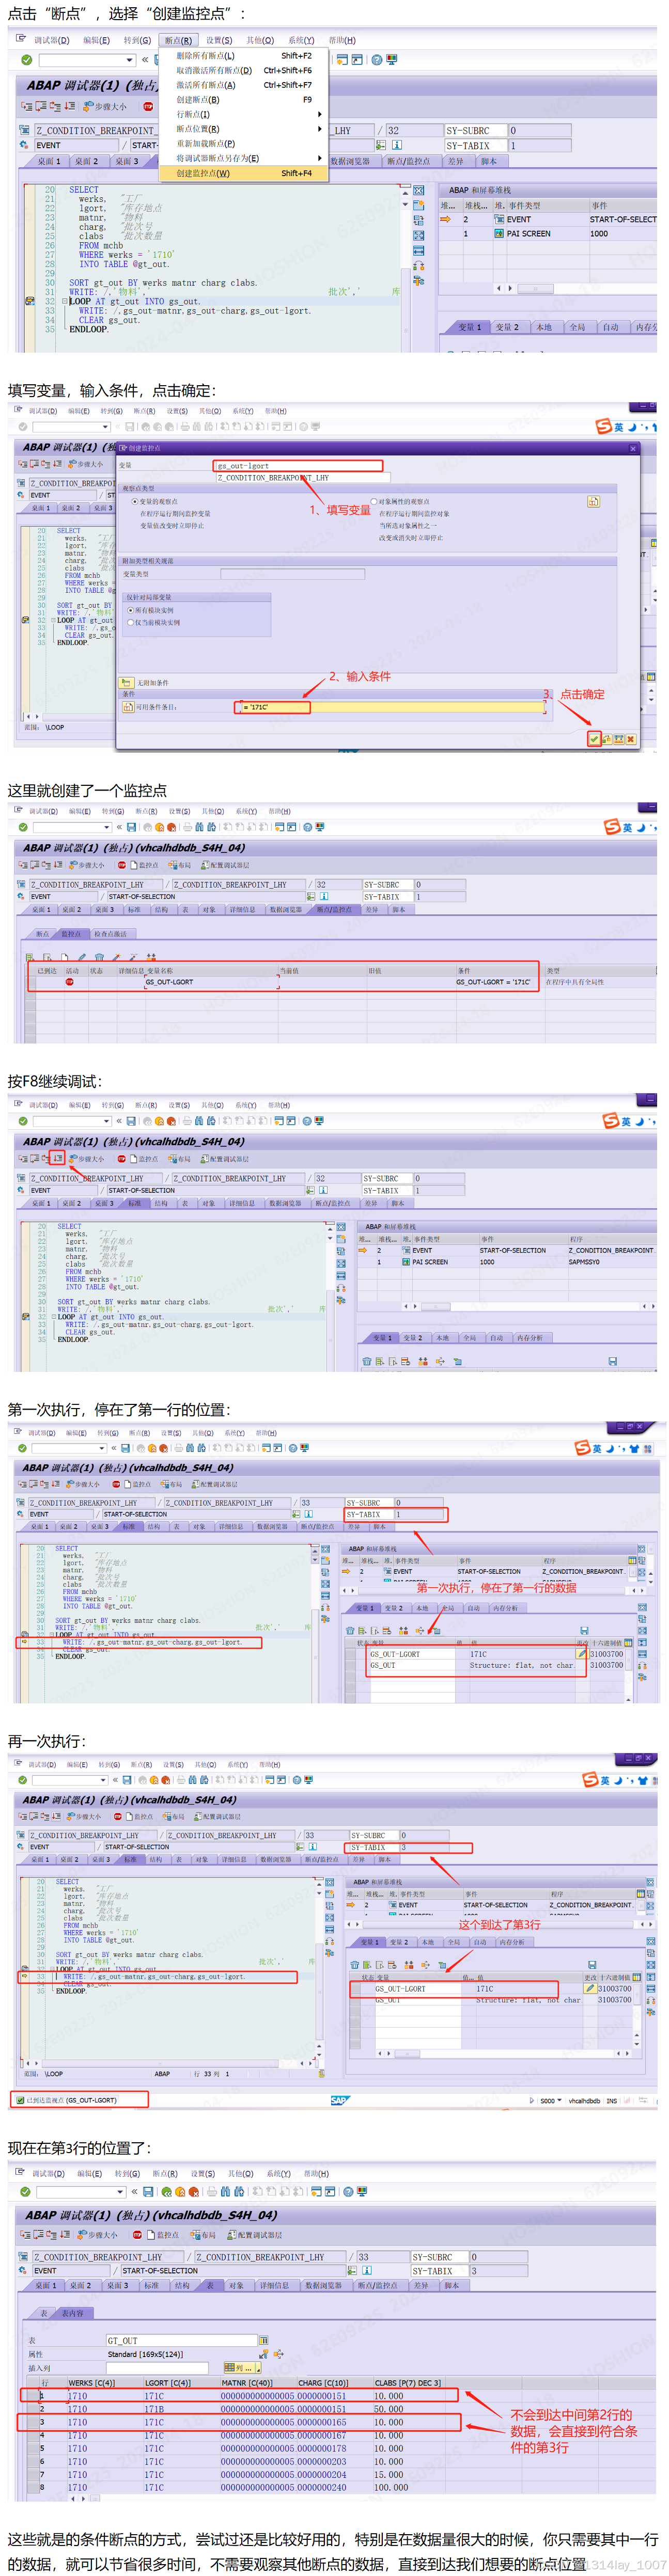Open the 表内容 tab in the last screenshot
Viewport: 669px width, 2576px height.
coord(72,2313)
